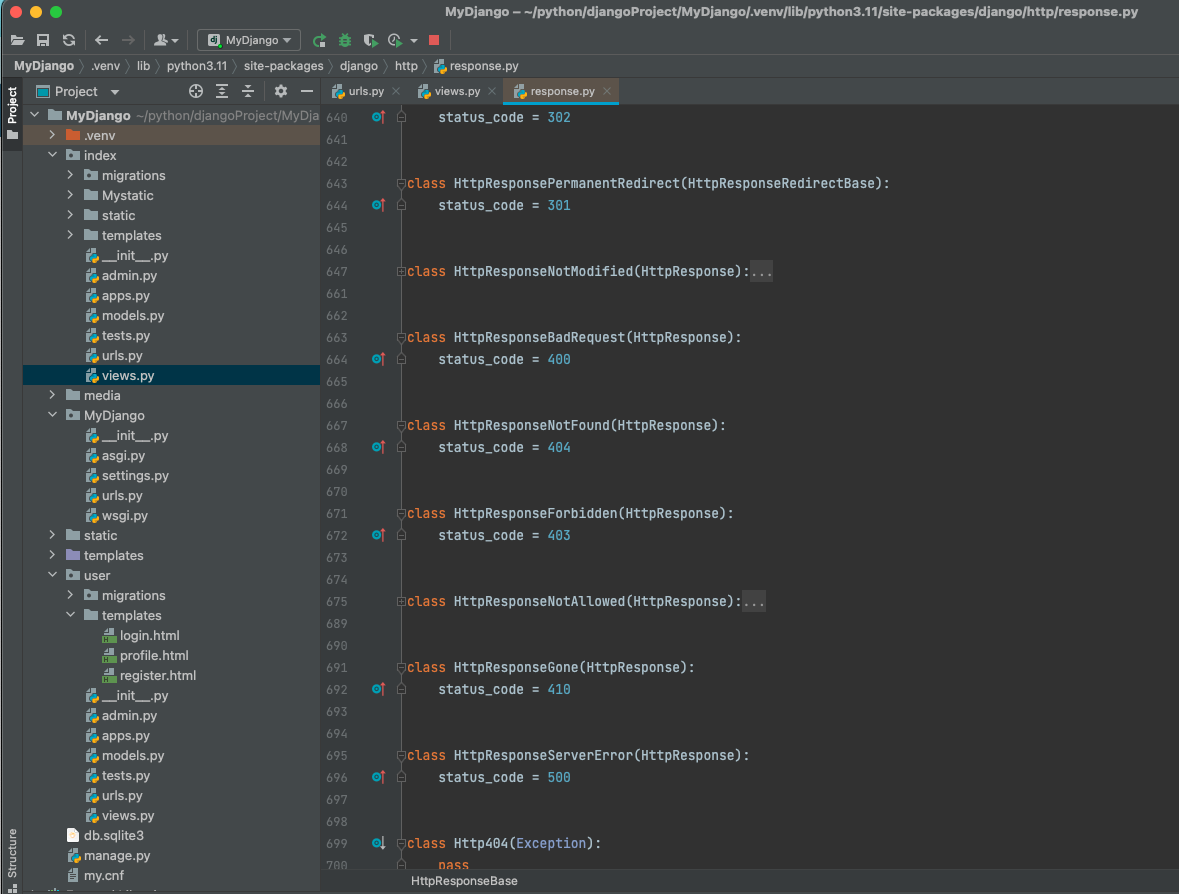Click override gutter icon on line 644
Image resolution: width=1179 pixels, height=894 pixels.
pyautogui.click(x=378, y=205)
